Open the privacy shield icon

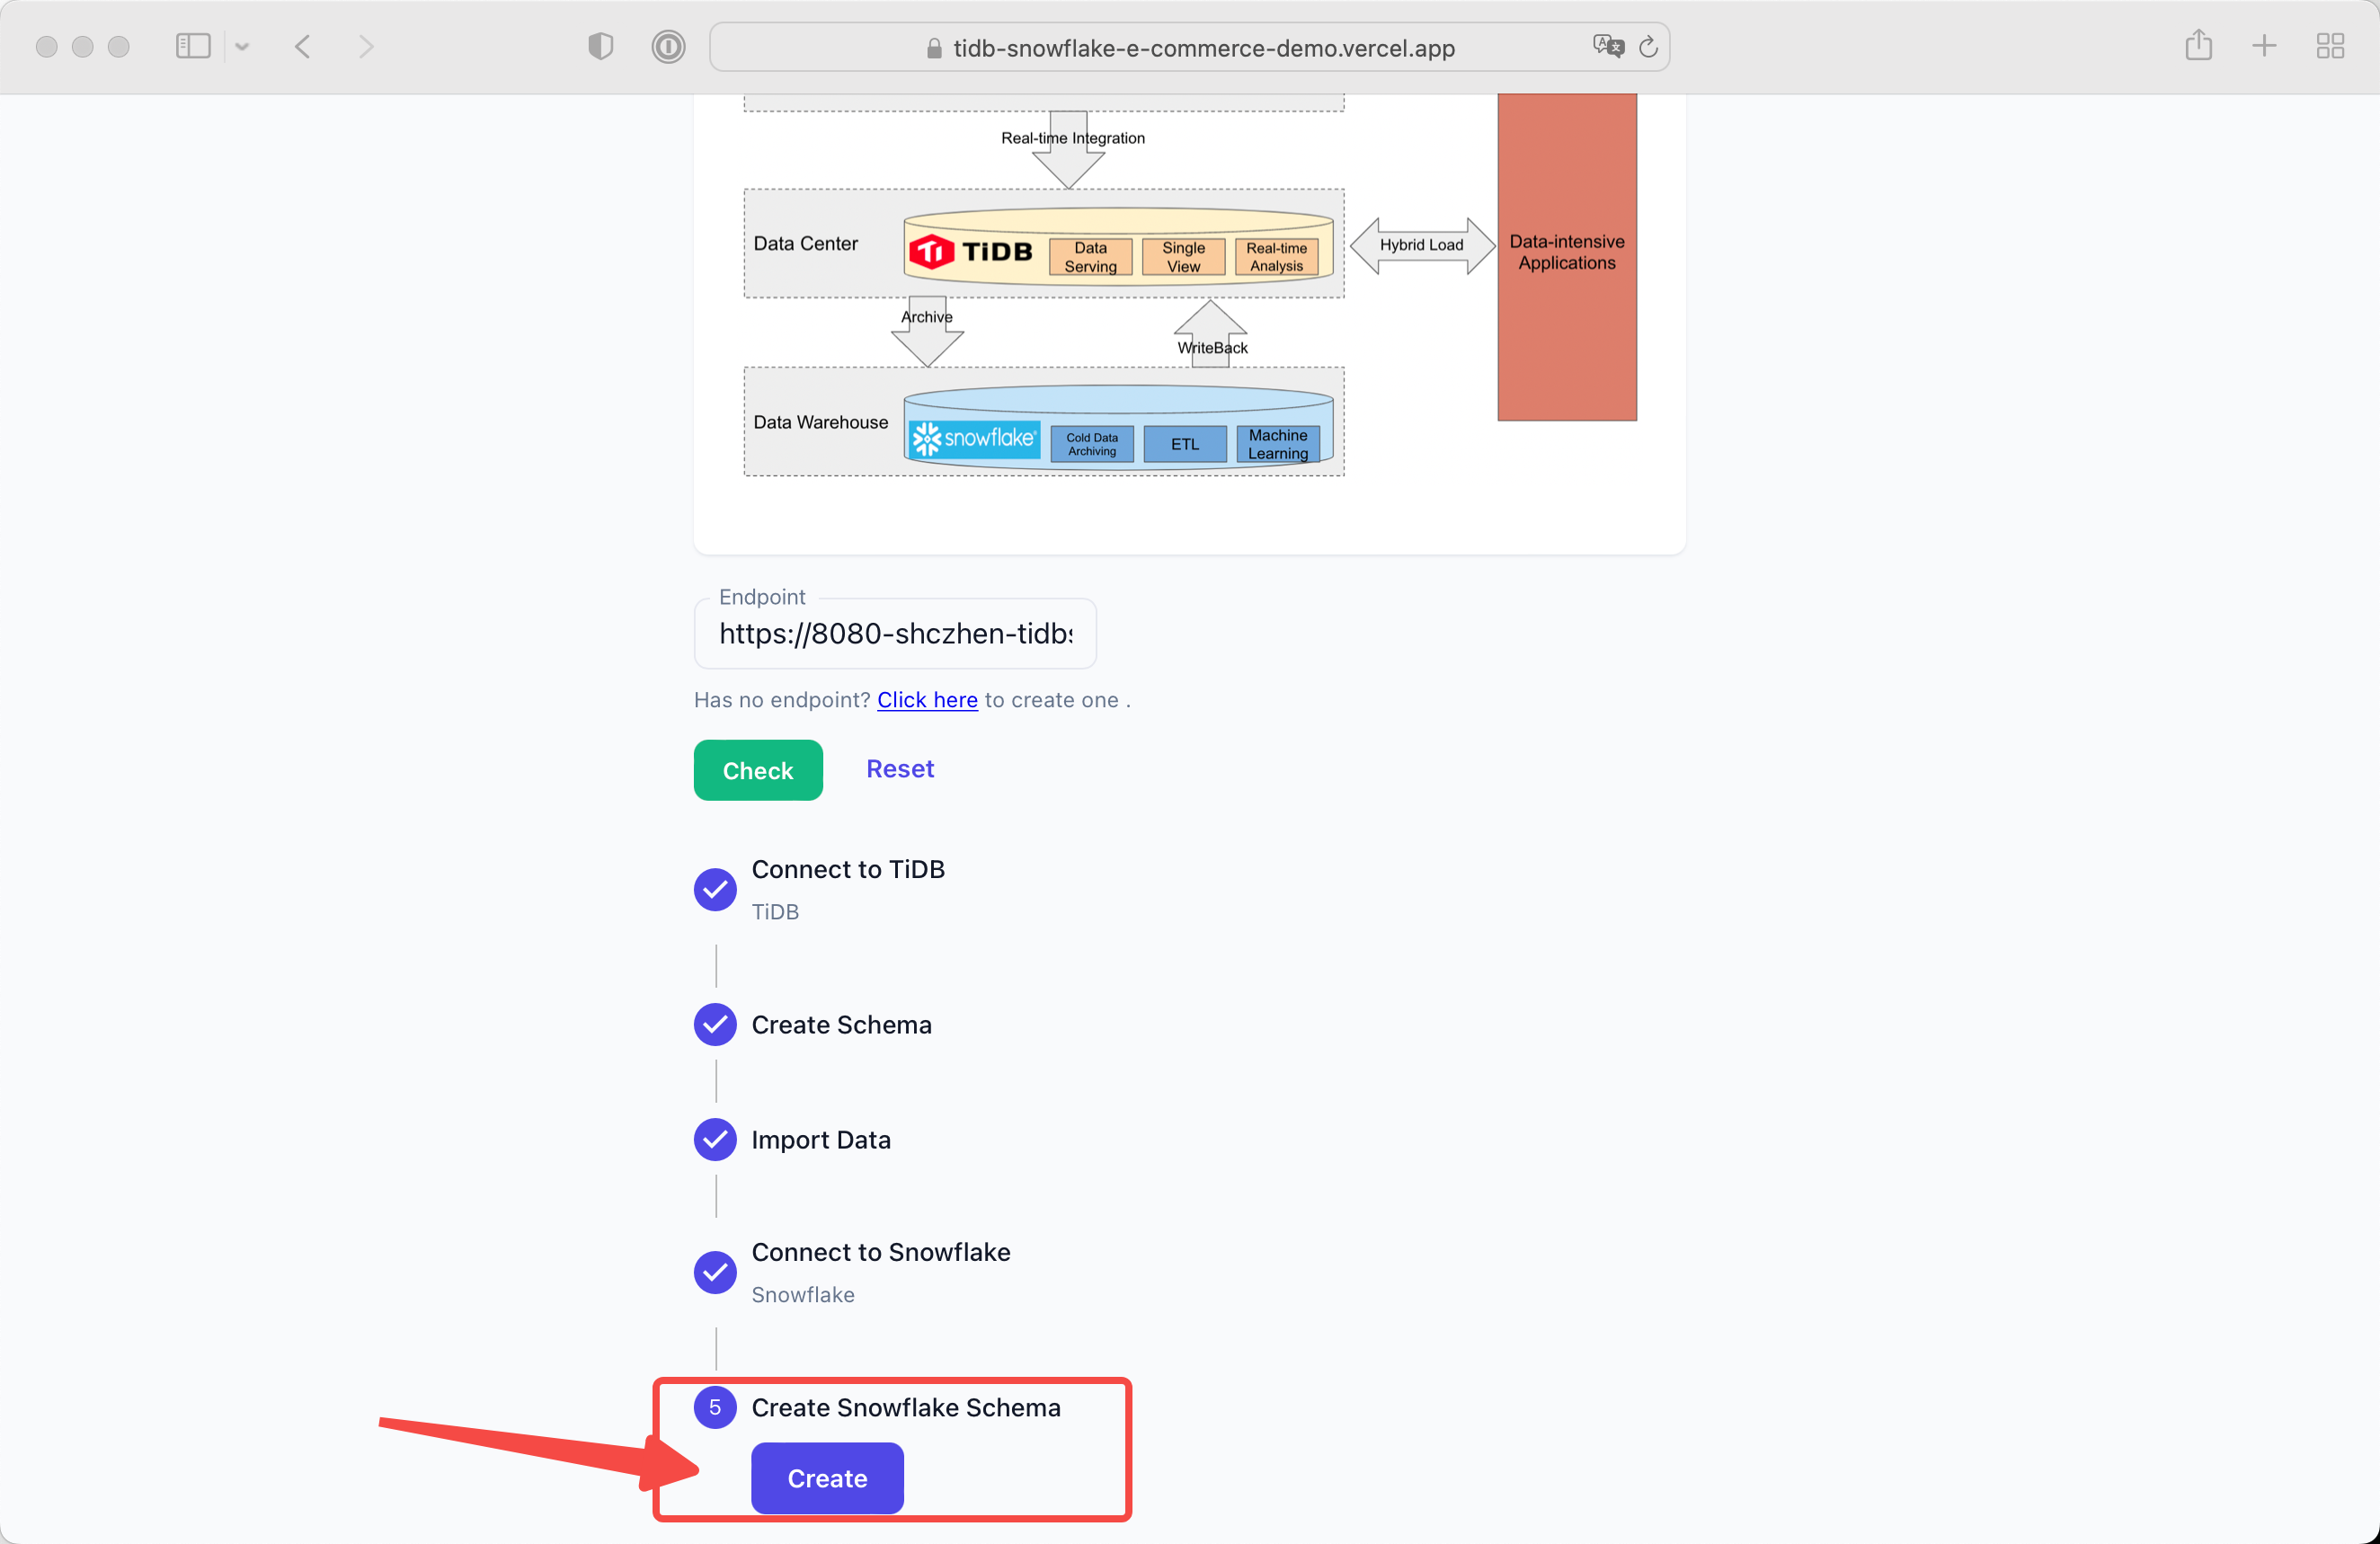pyautogui.click(x=600, y=46)
